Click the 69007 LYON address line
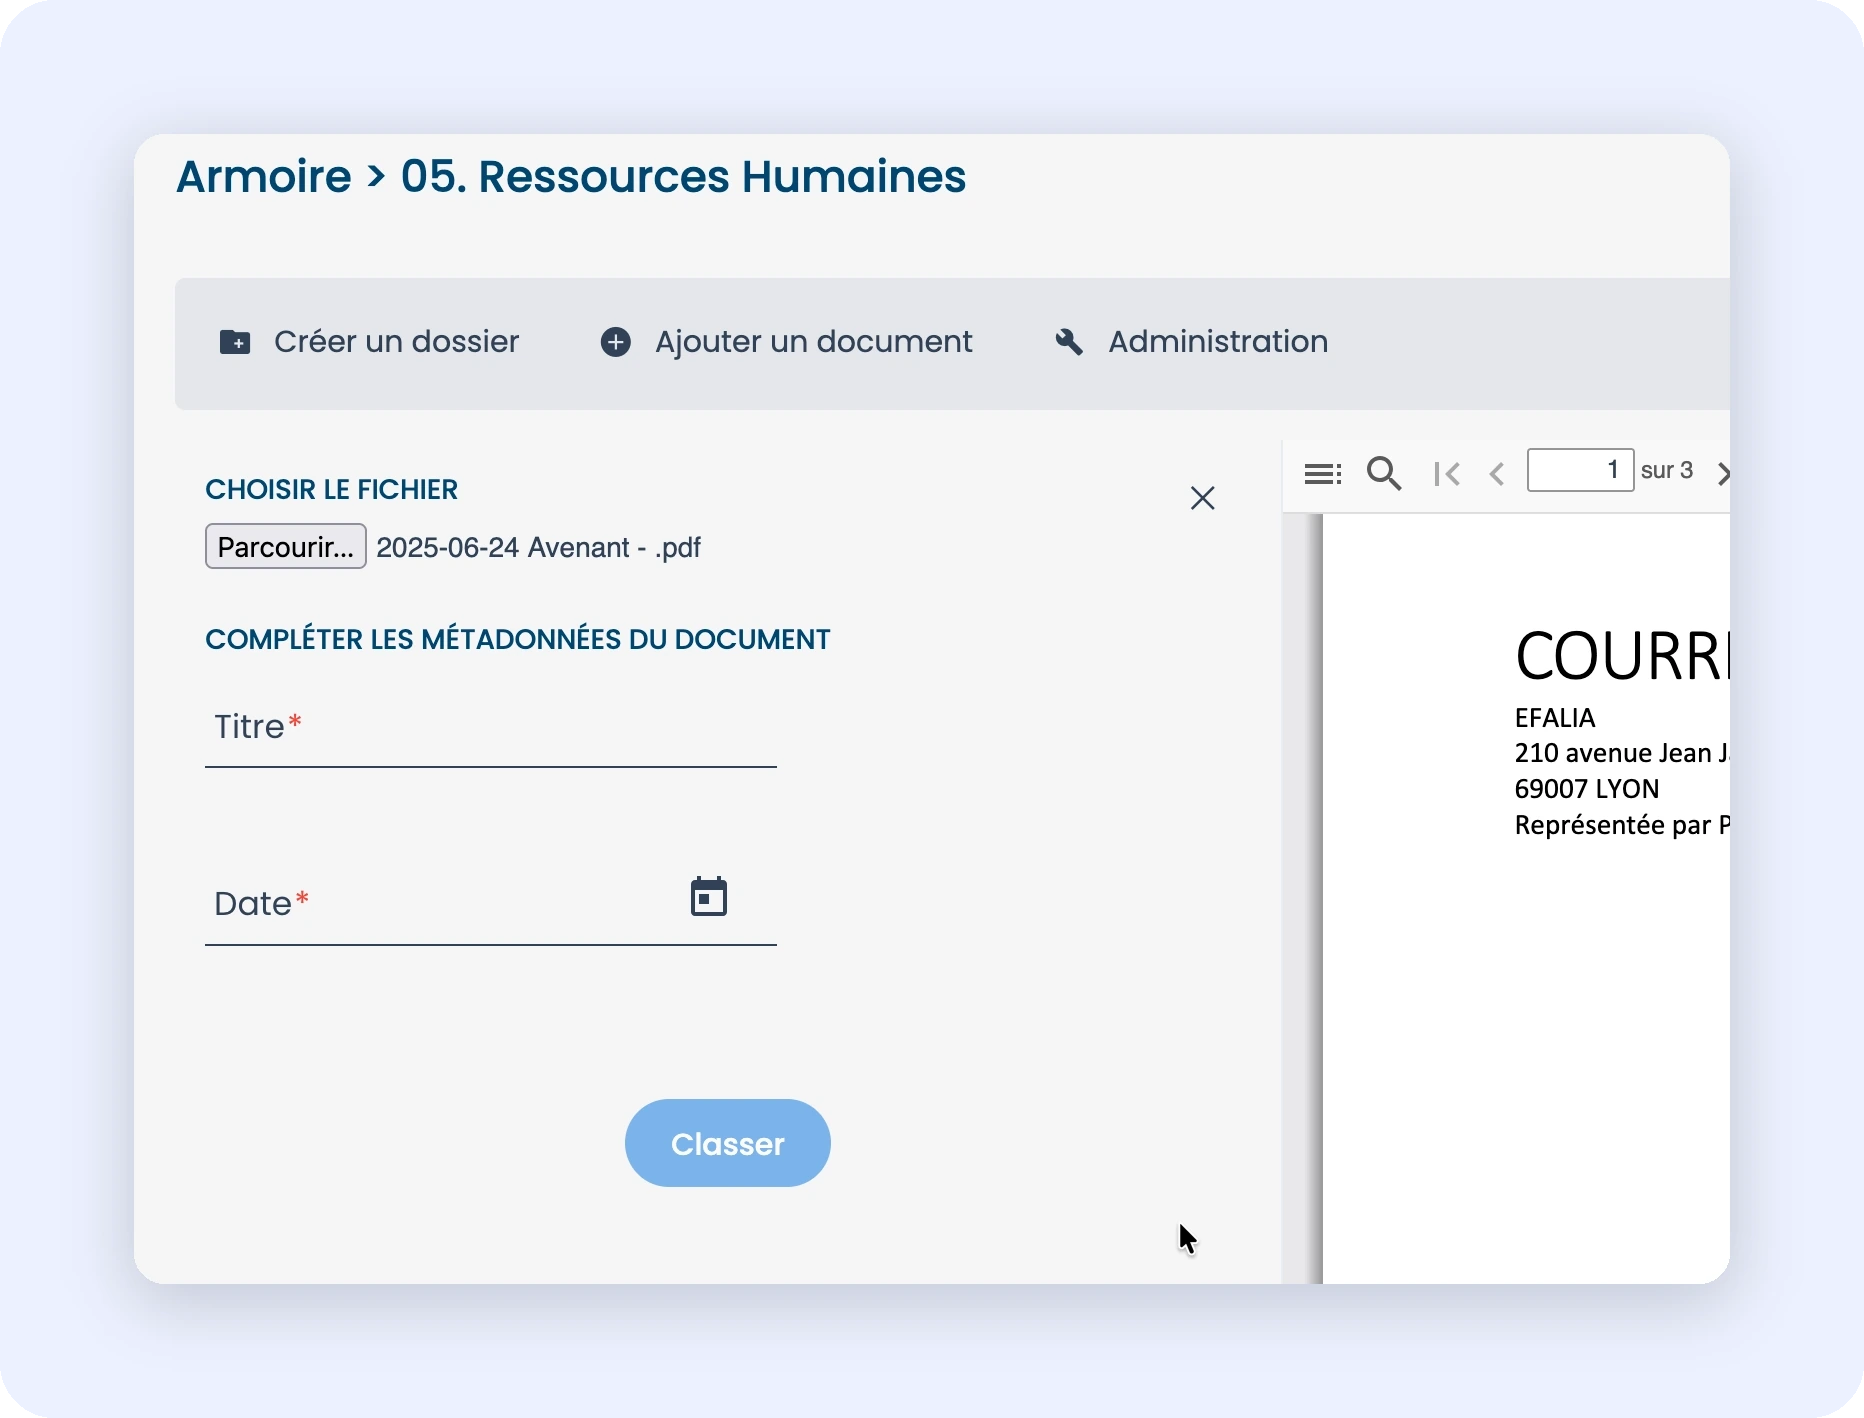Screen dimensions: 1864x1418 (1587, 789)
